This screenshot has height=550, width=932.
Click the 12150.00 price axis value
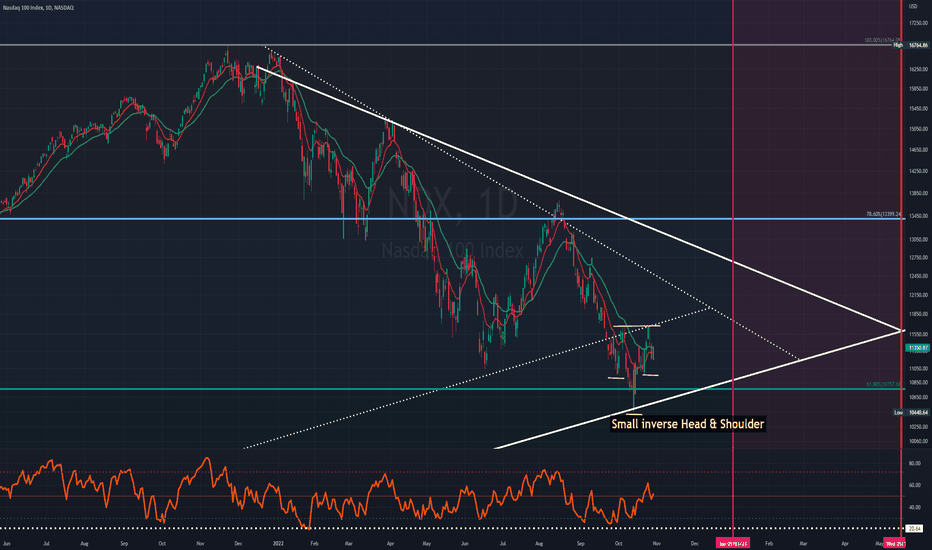[x=918, y=295]
